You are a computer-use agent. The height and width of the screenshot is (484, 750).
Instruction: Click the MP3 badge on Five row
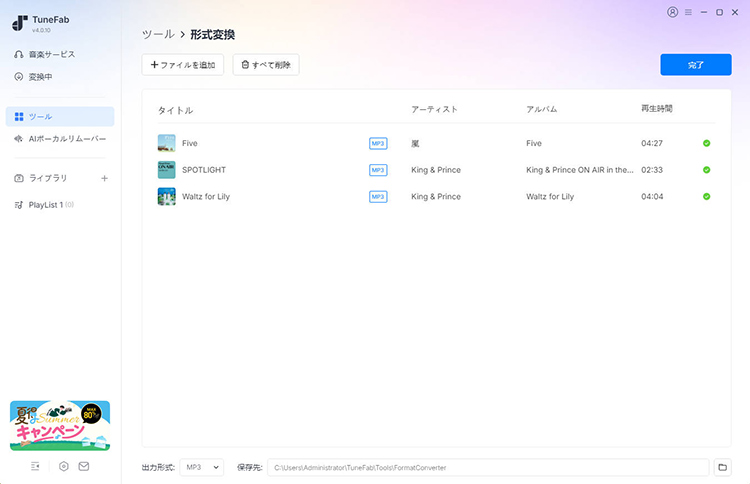378,143
